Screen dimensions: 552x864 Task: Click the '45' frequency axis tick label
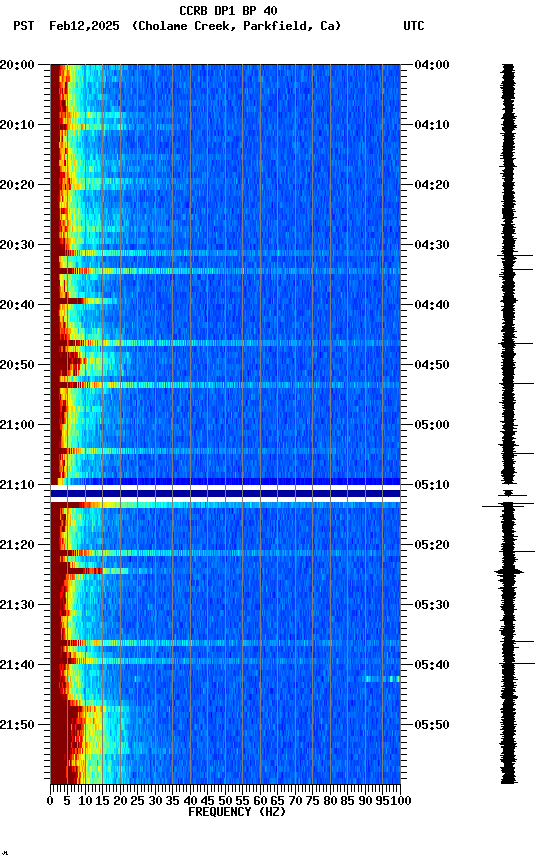coord(207,802)
